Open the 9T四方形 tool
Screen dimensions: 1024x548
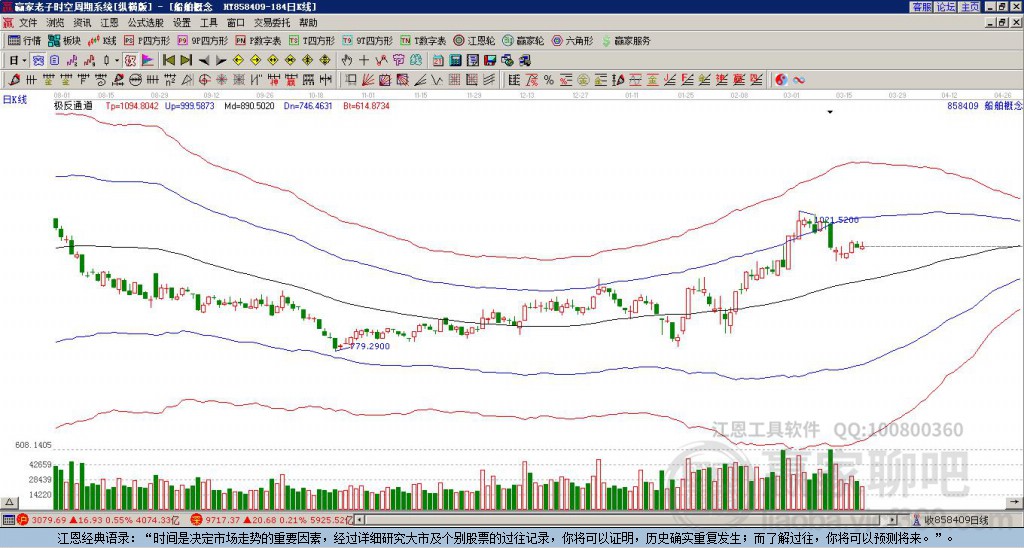pyautogui.click(x=368, y=40)
